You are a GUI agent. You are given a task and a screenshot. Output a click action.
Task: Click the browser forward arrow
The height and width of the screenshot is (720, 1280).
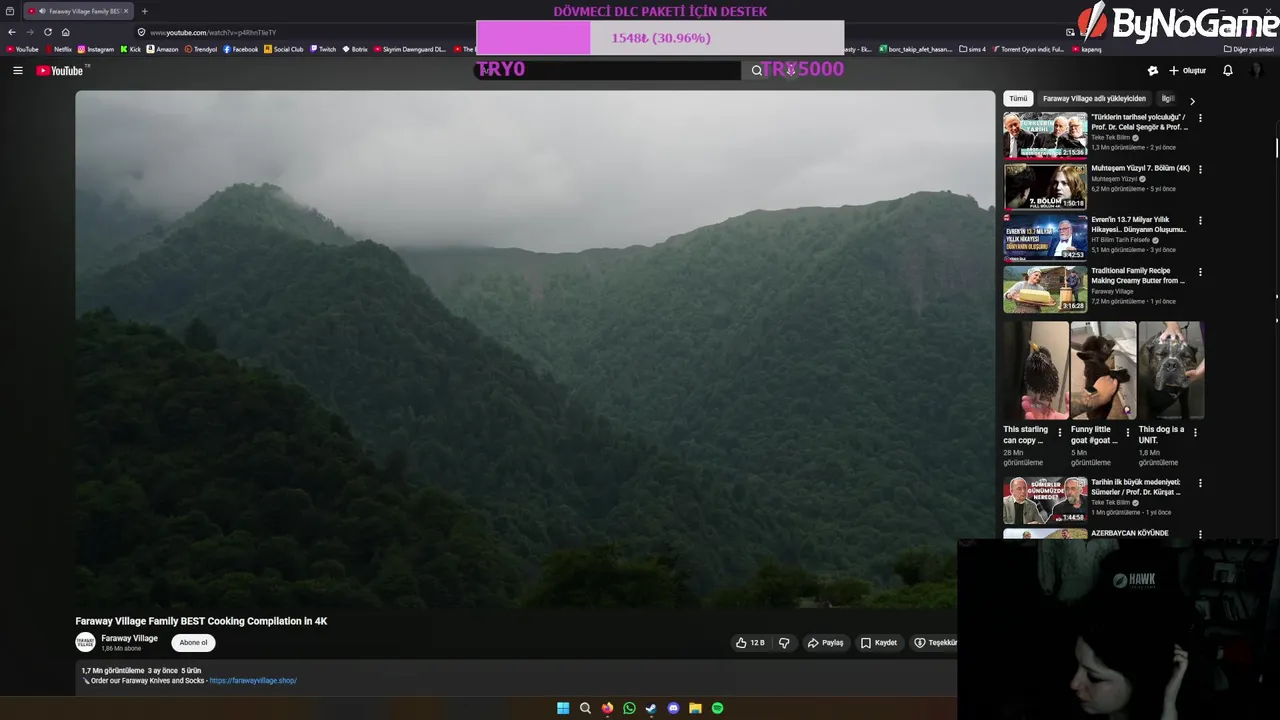tap(30, 32)
